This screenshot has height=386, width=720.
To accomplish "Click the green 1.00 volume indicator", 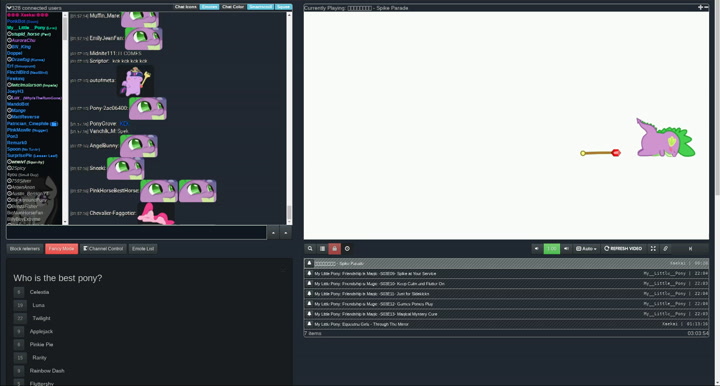I will click(x=551, y=248).
